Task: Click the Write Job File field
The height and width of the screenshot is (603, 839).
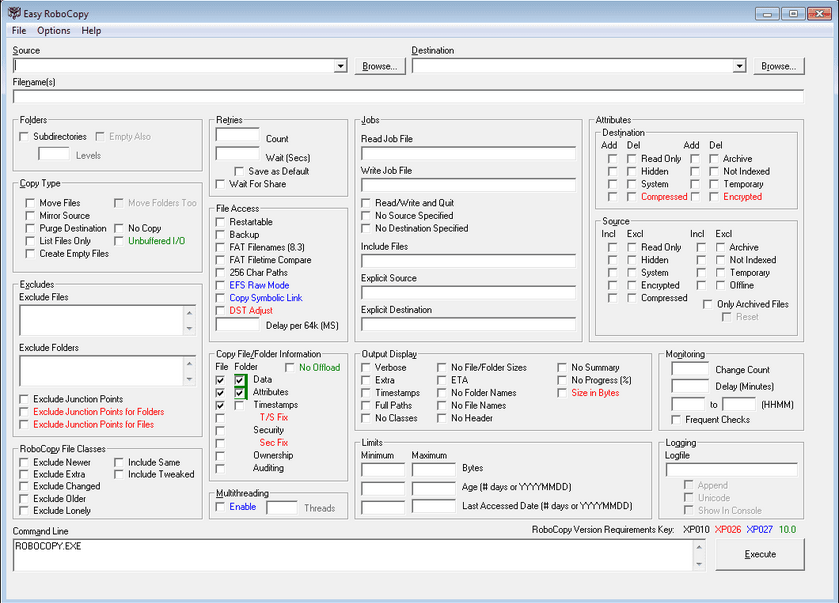Action: (468, 185)
